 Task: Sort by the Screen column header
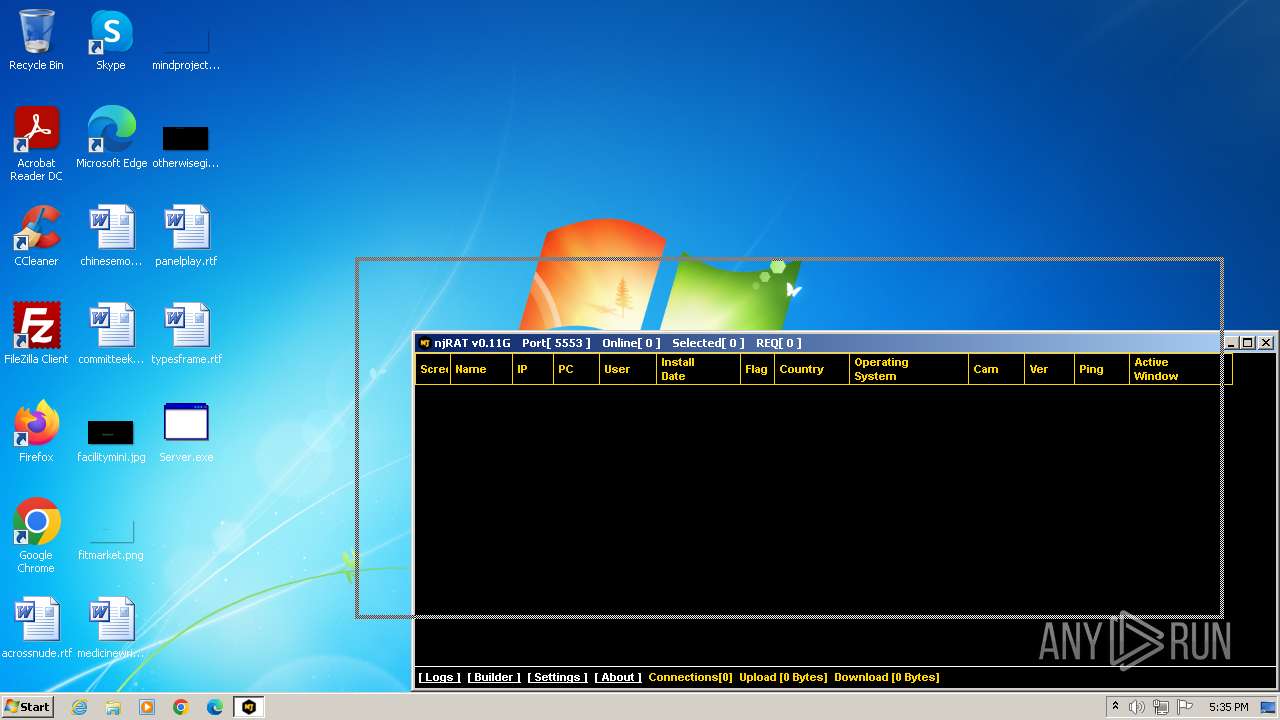tap(433, 369)
